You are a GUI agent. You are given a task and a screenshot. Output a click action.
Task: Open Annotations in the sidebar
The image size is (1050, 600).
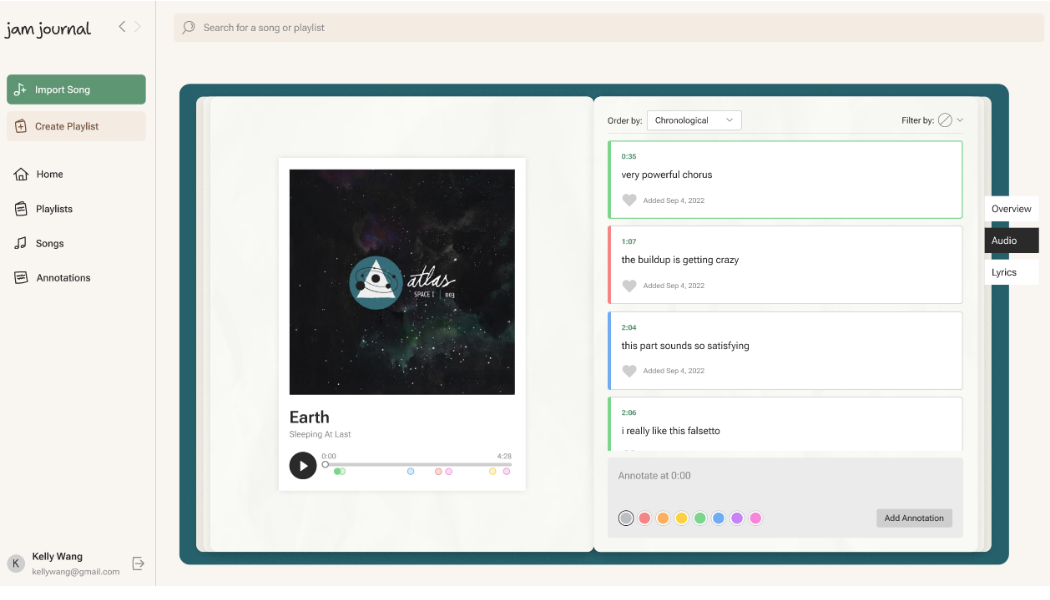(62, 278)
